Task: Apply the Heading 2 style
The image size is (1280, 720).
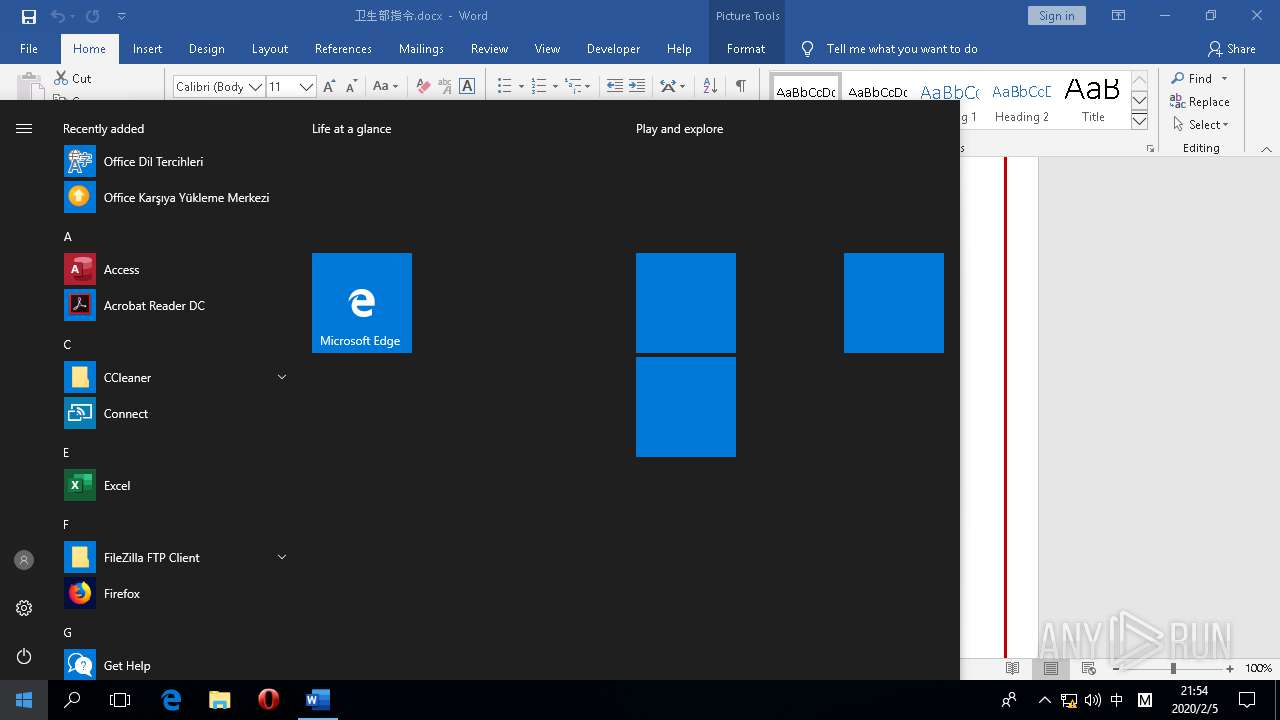Action: click(1021, 100)
